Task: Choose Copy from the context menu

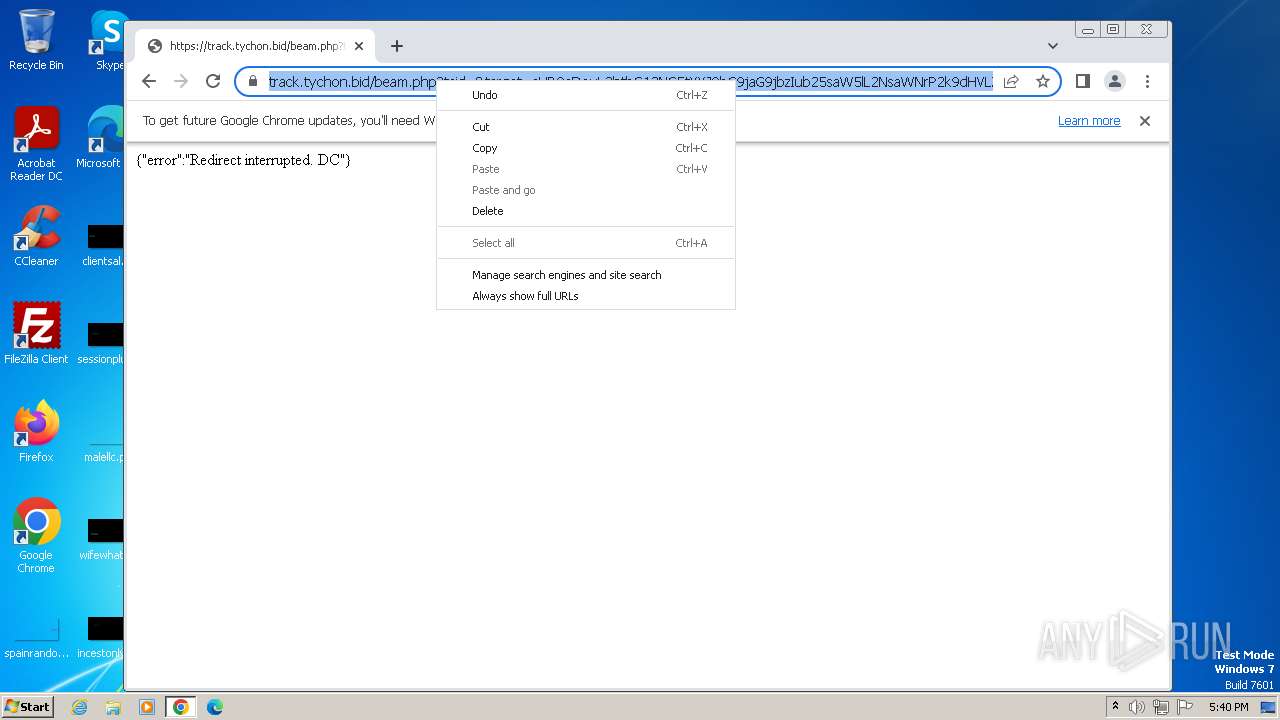Action: [586, 148]
